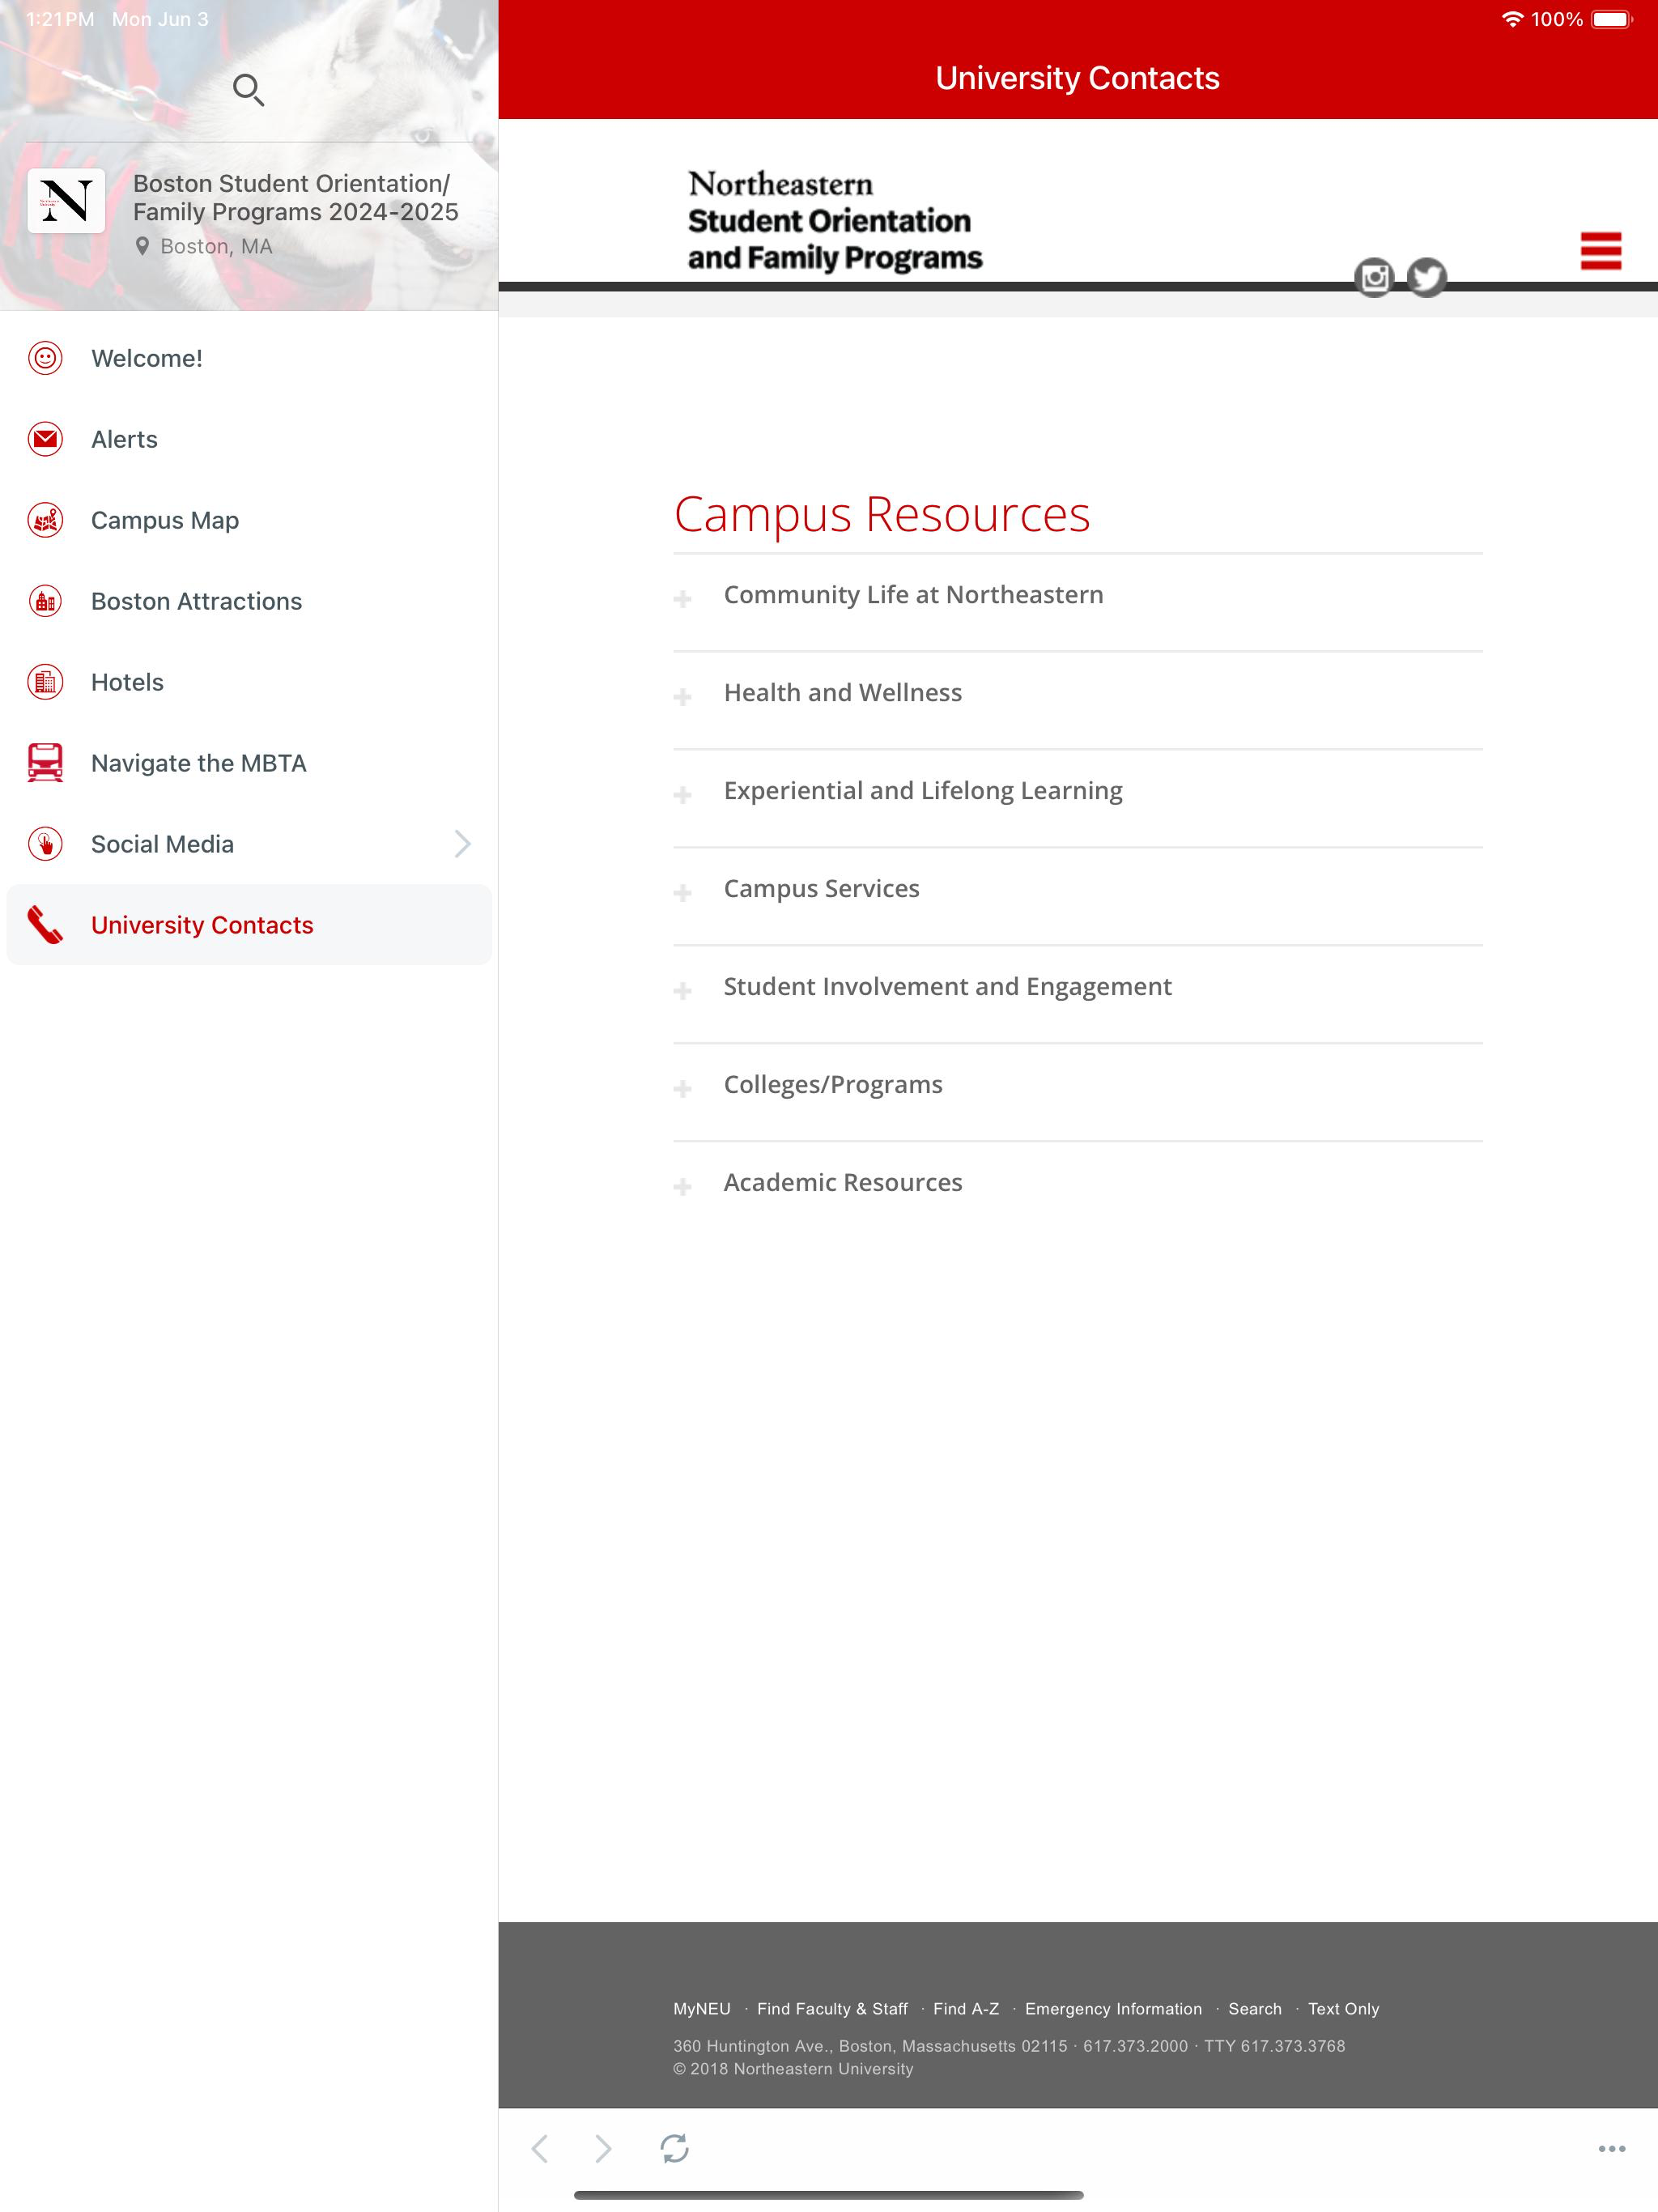Click the Navigate the MBTA bus icon
Image resolution: width=1658 pixels, height=2212 pixels.
click(x=45, y=763)
